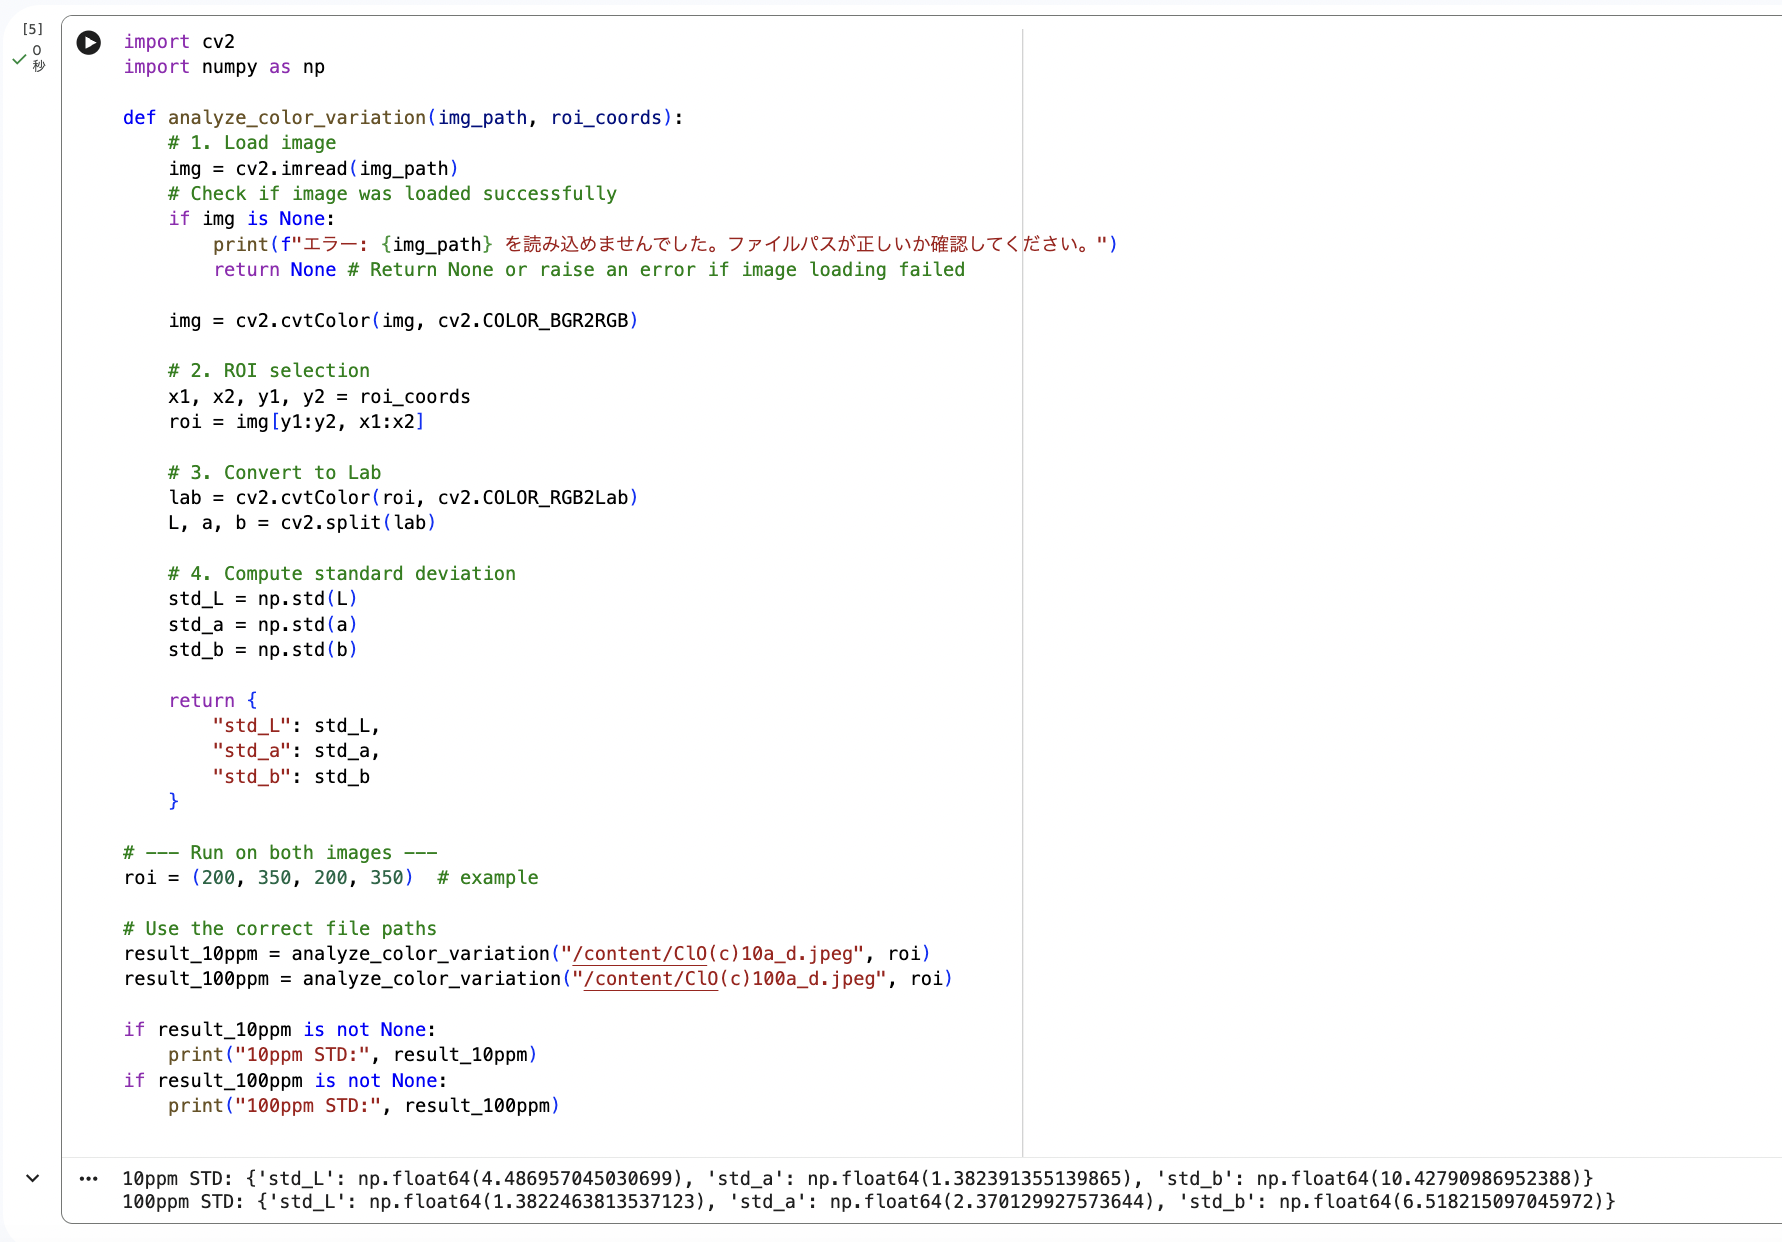Open the output options ellipsis menu
Screen dimensions: 1782x1242
(90, 1178)
